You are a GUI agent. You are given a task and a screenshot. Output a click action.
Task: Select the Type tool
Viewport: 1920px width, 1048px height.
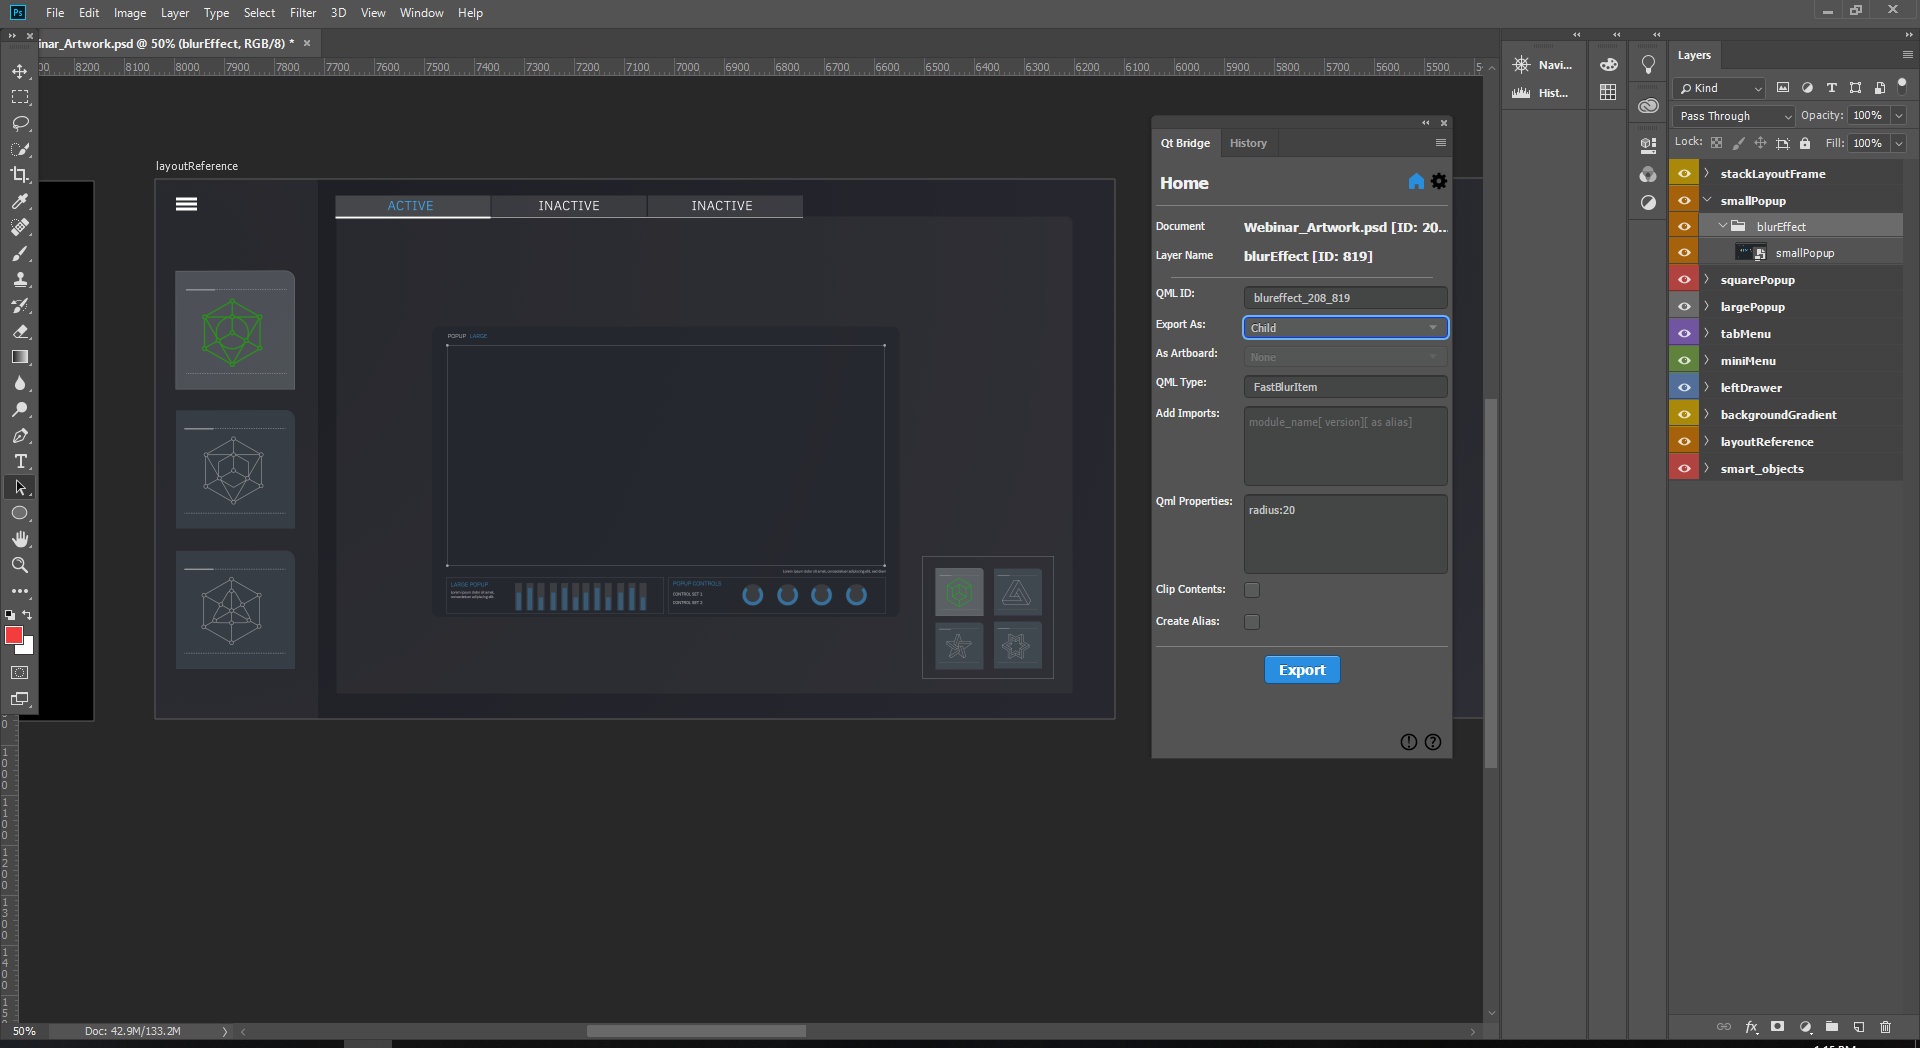coord(20,462)
